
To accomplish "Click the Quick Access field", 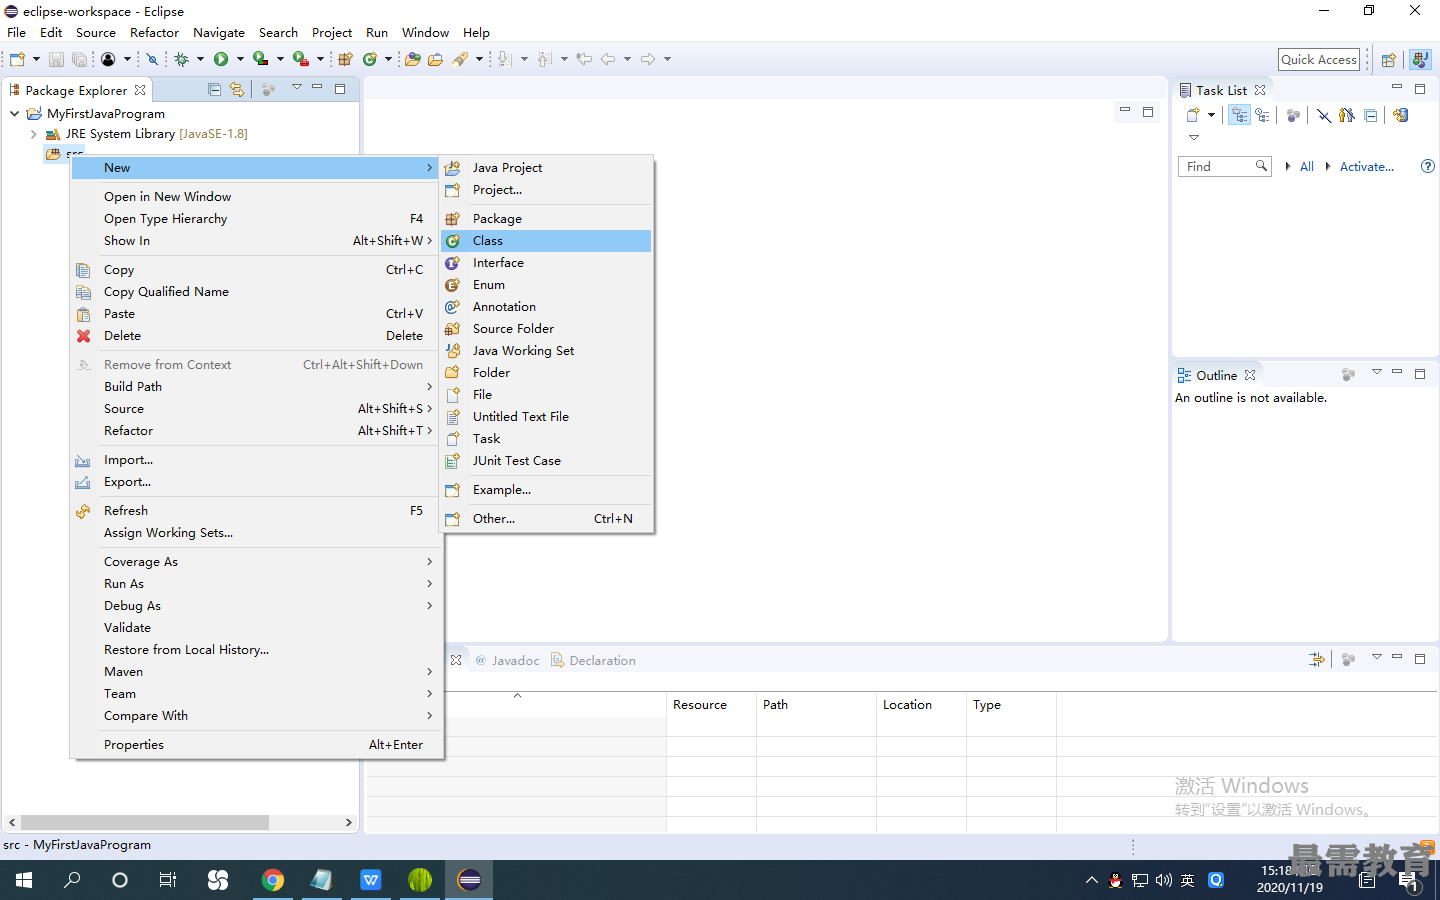I will (x=1319, y=60).
